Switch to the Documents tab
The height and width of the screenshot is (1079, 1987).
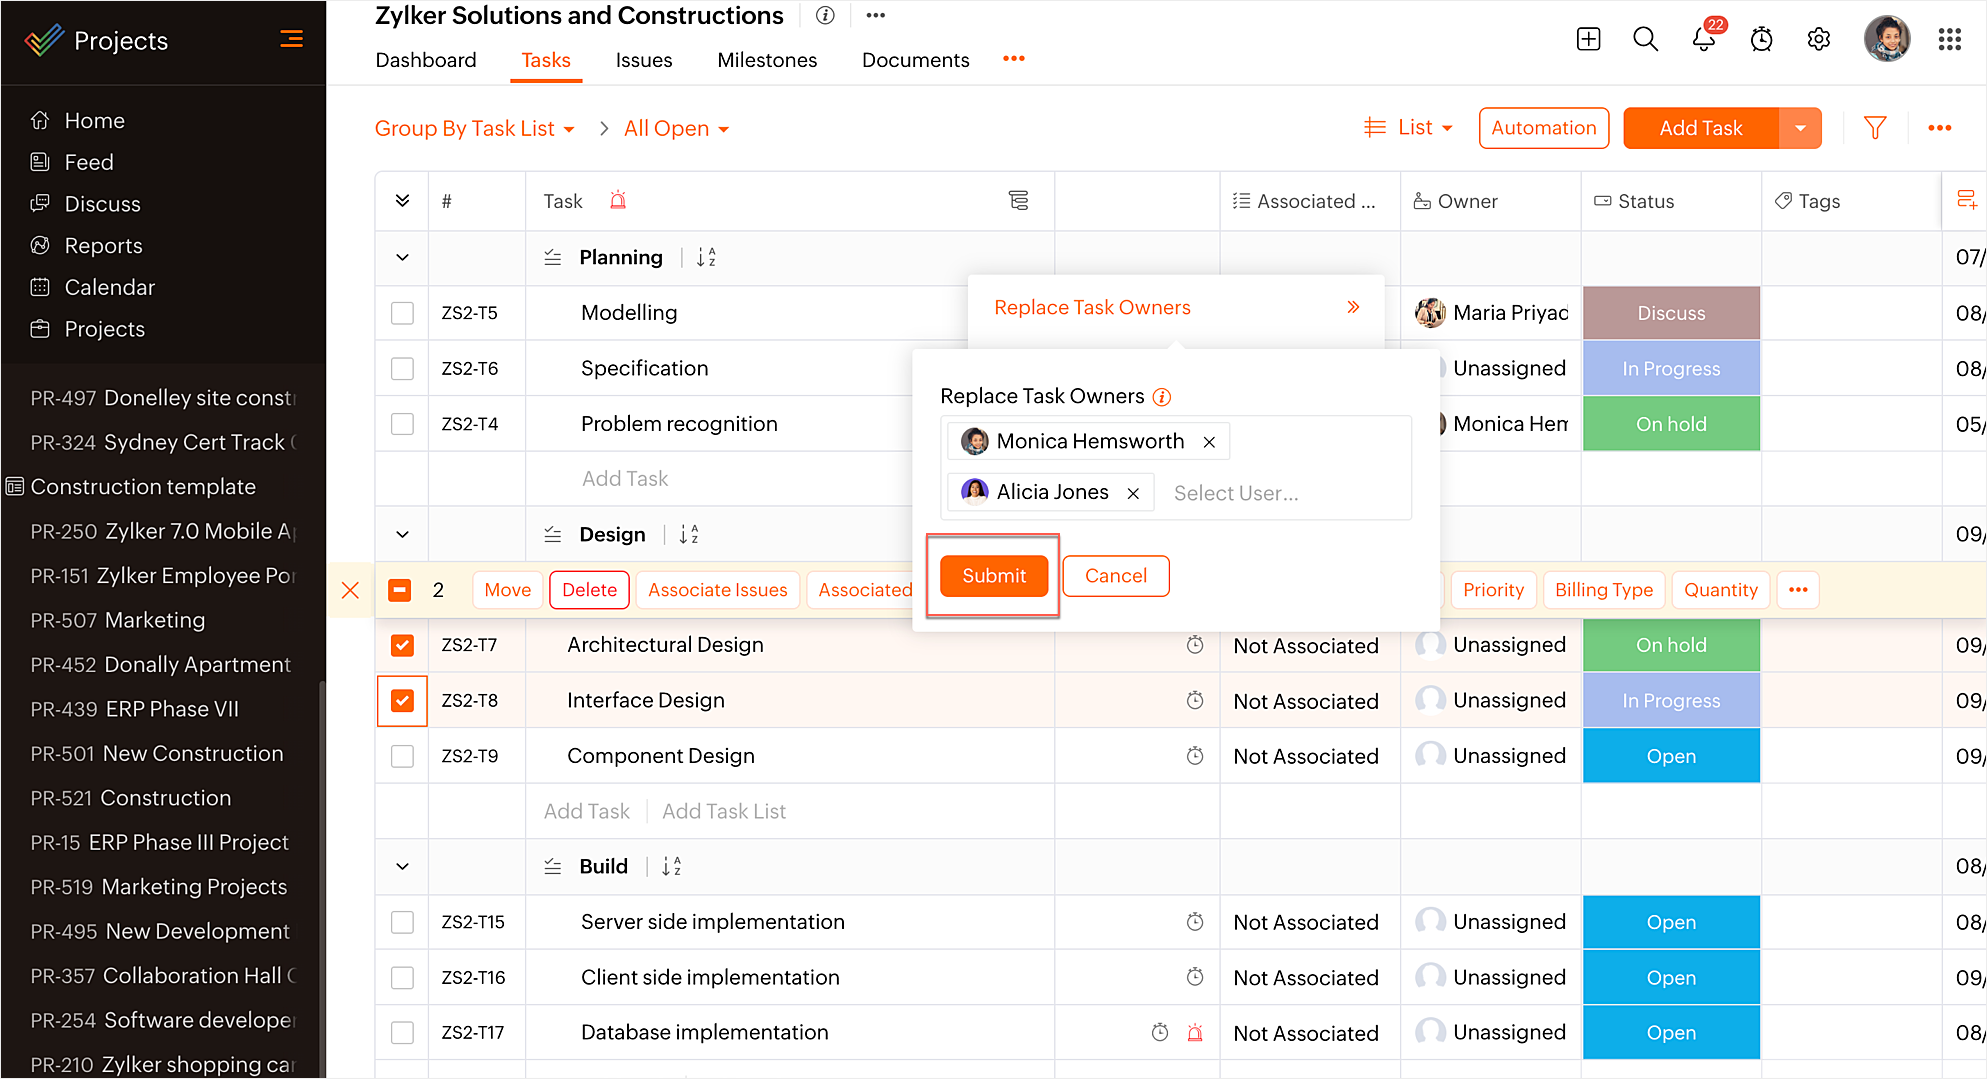[x=916, y=60]
